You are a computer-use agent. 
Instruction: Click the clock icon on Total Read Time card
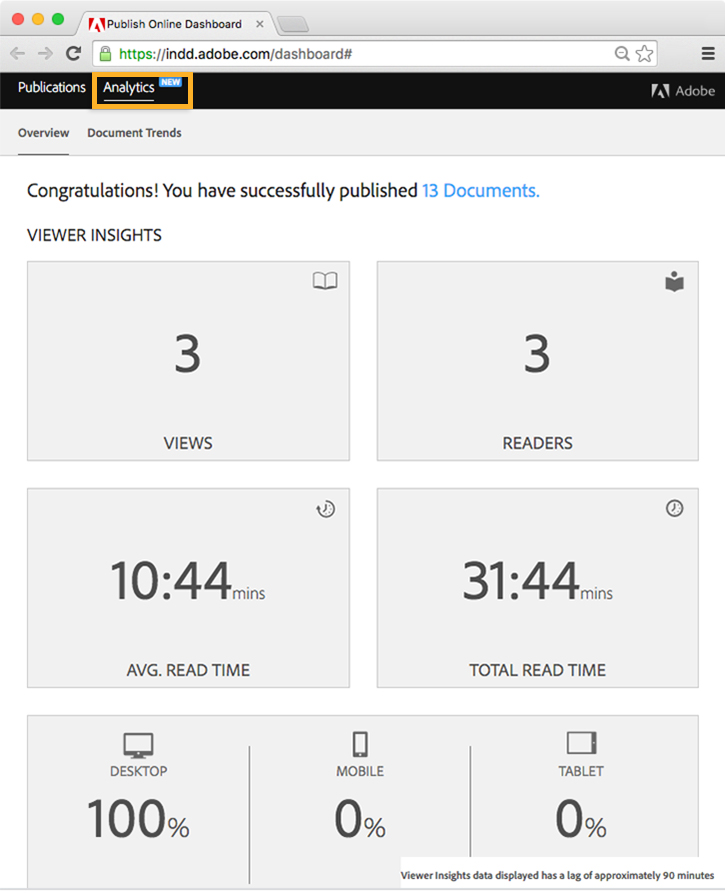[675, 509]
